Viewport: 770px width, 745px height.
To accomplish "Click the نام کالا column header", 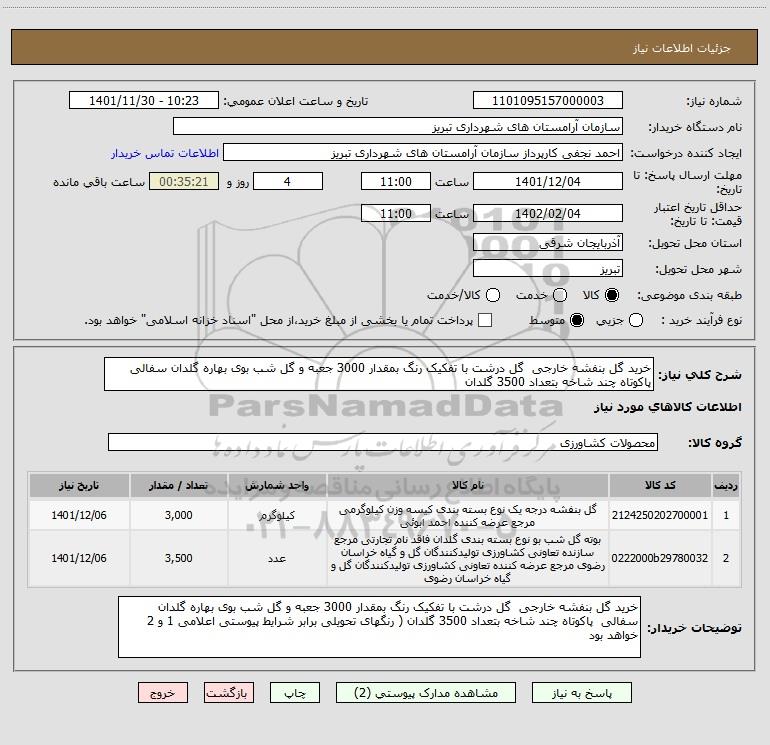I will pos(468,485).
